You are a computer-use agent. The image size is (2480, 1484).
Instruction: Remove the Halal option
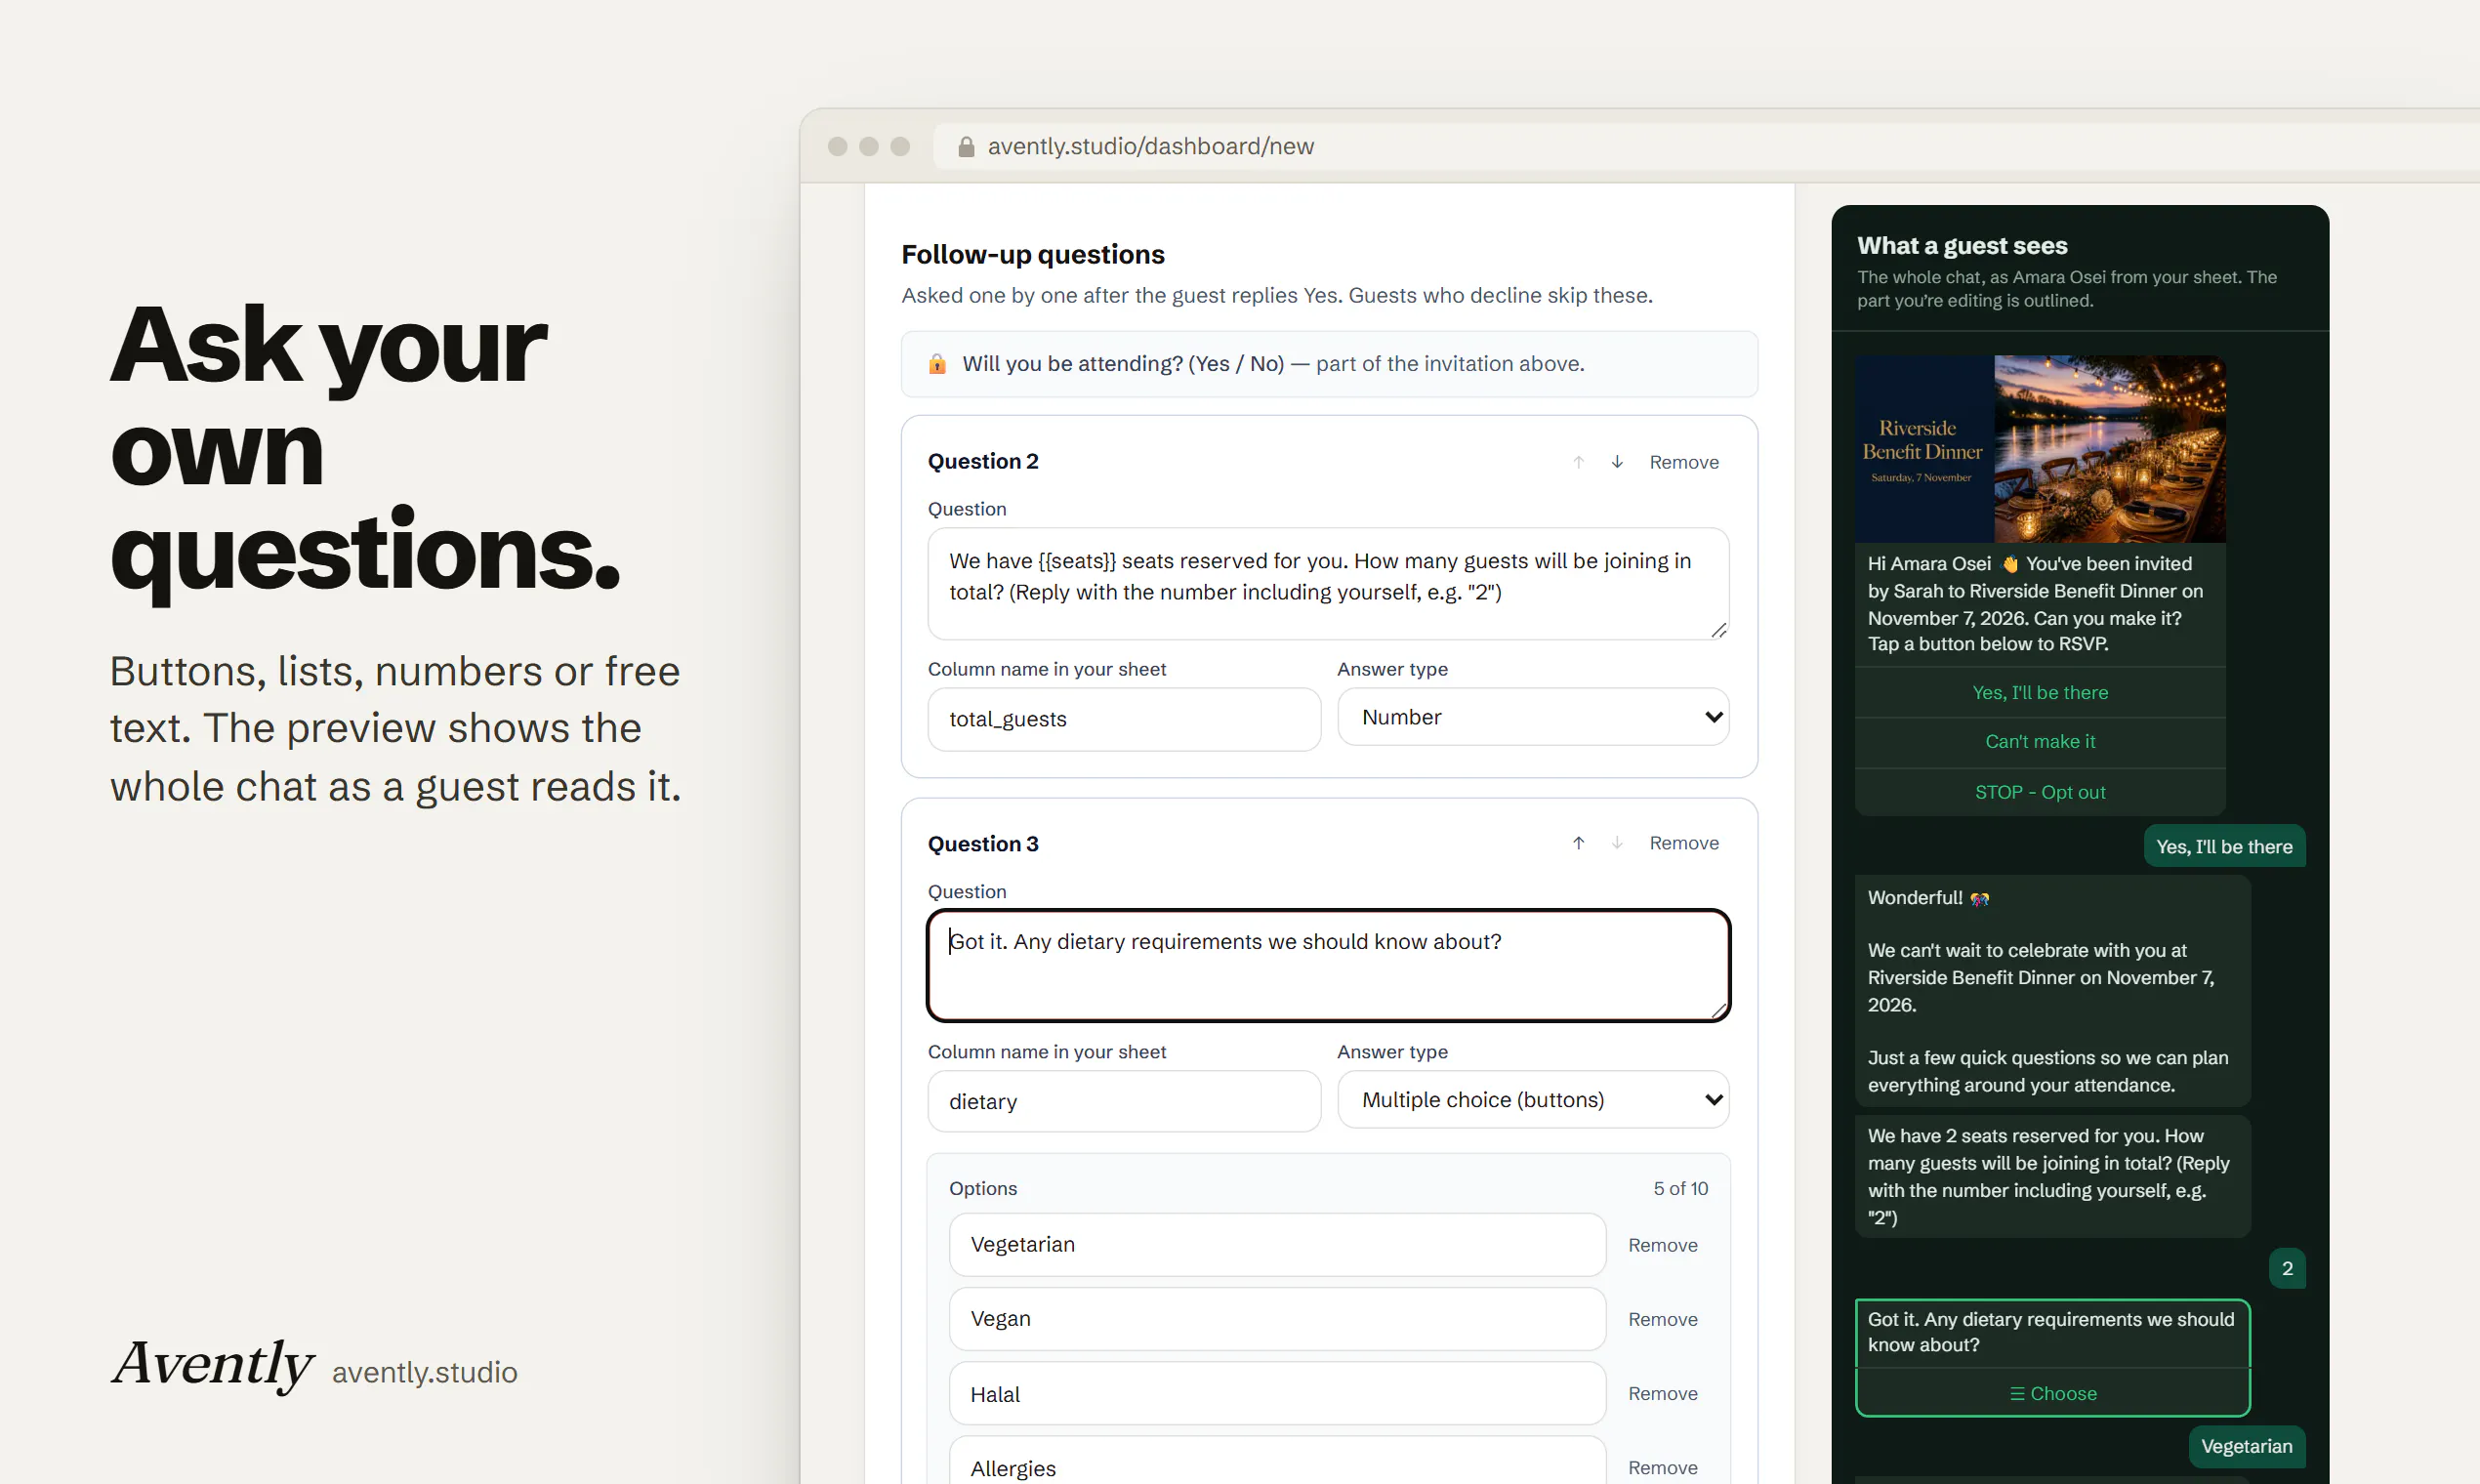pos(1663,1393)
